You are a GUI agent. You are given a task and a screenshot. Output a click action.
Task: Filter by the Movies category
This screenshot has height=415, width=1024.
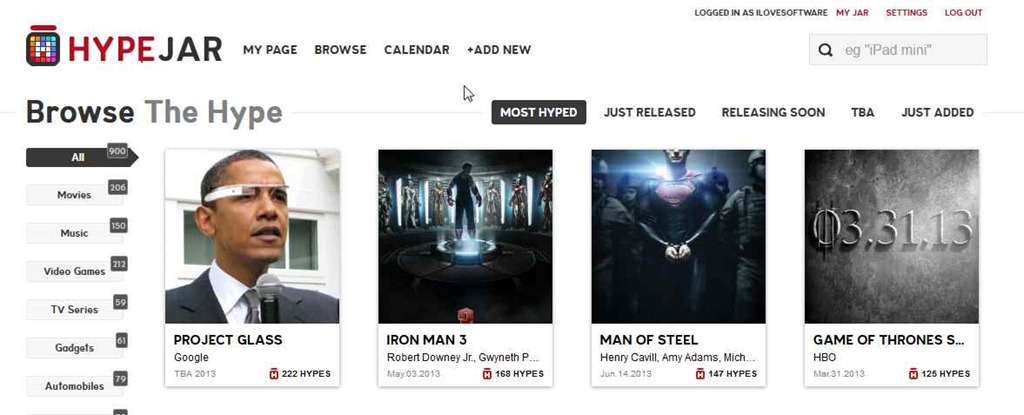click(x=74, y=195)
